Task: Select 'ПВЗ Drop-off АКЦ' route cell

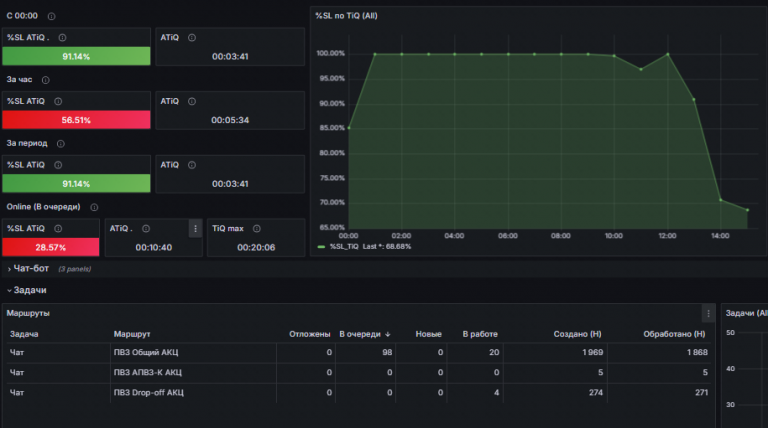Action: click(x=148, y=392)
